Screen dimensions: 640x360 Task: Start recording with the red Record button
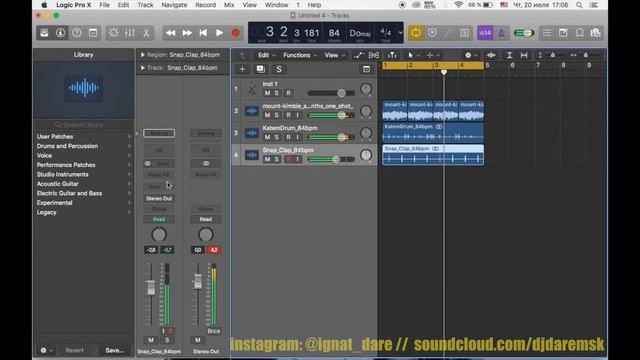236,33
